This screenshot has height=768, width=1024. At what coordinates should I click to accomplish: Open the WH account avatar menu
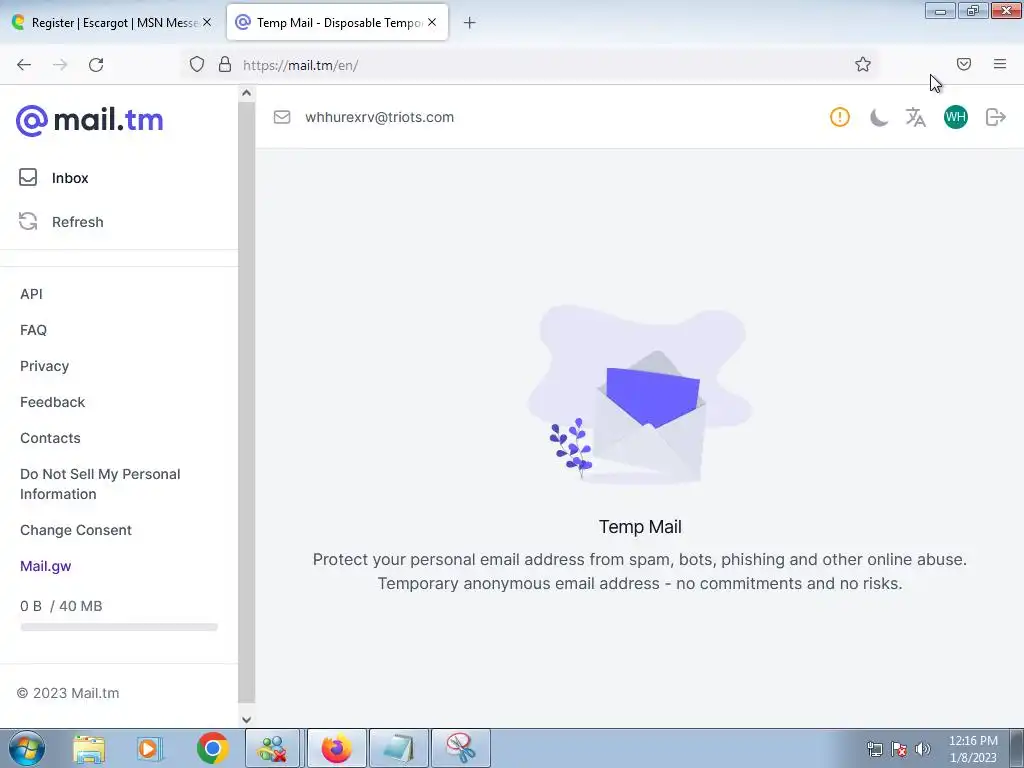click(955, 117)
